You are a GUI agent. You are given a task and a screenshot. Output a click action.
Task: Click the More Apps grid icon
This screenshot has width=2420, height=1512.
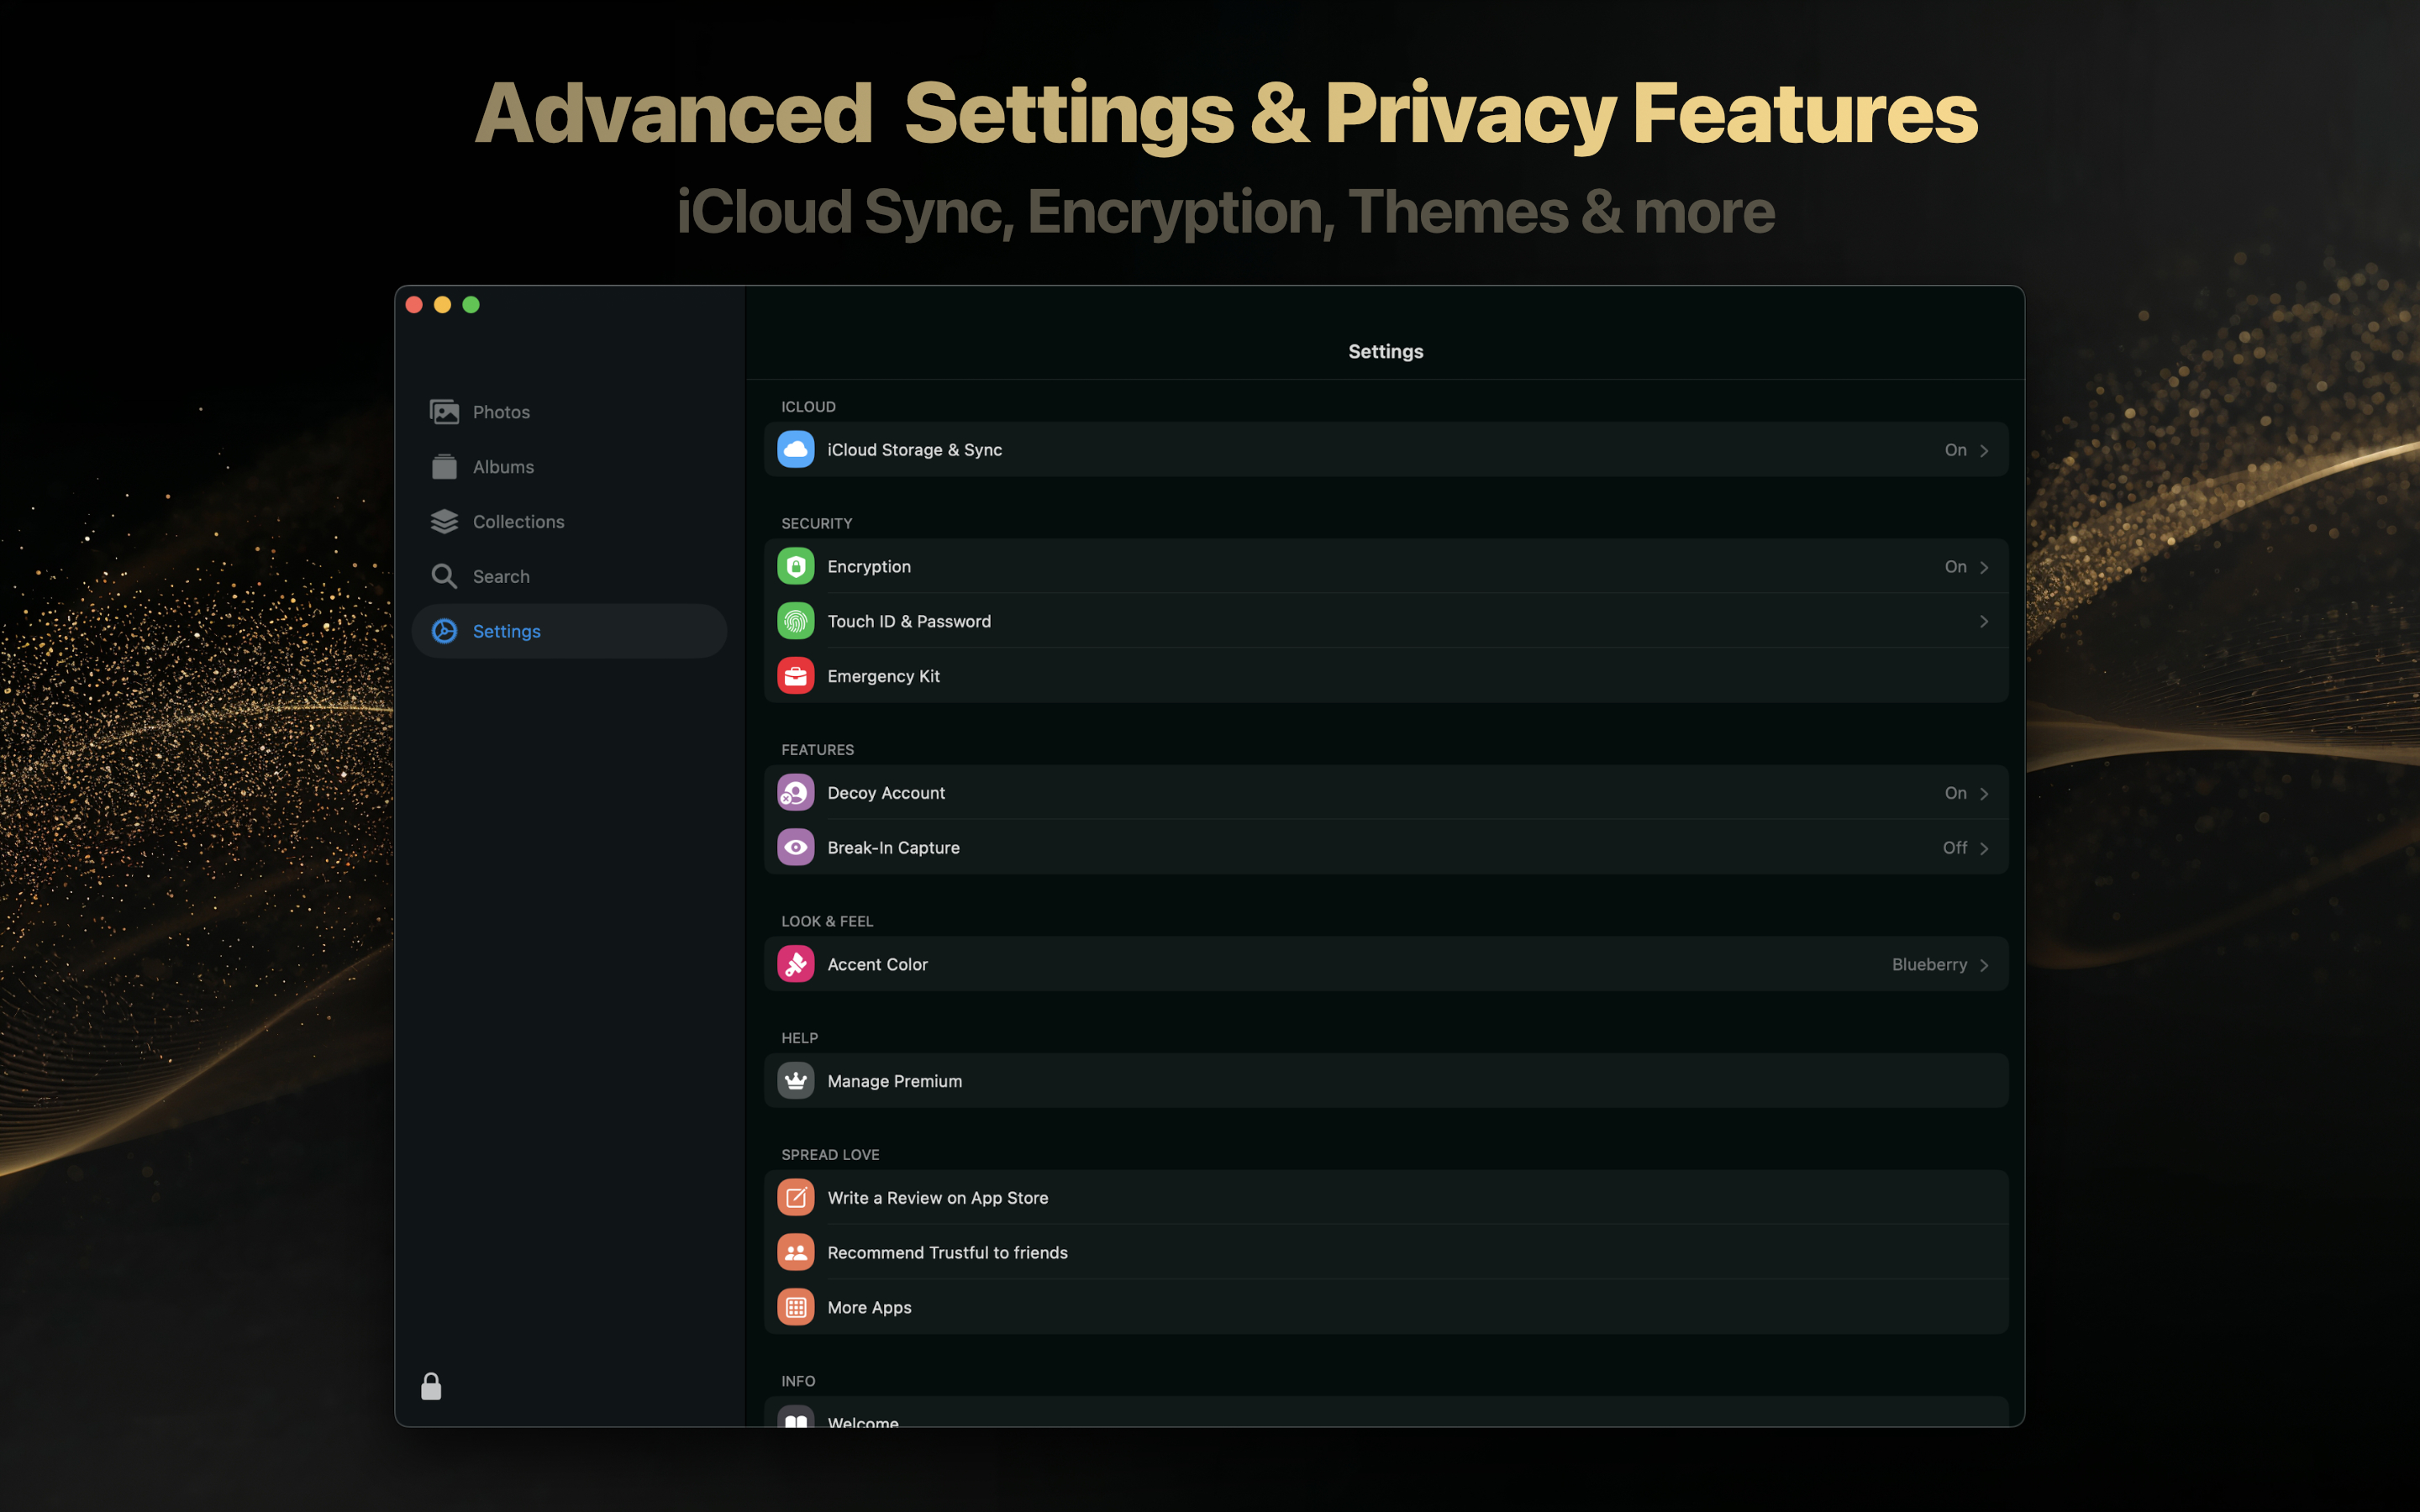796,1308
